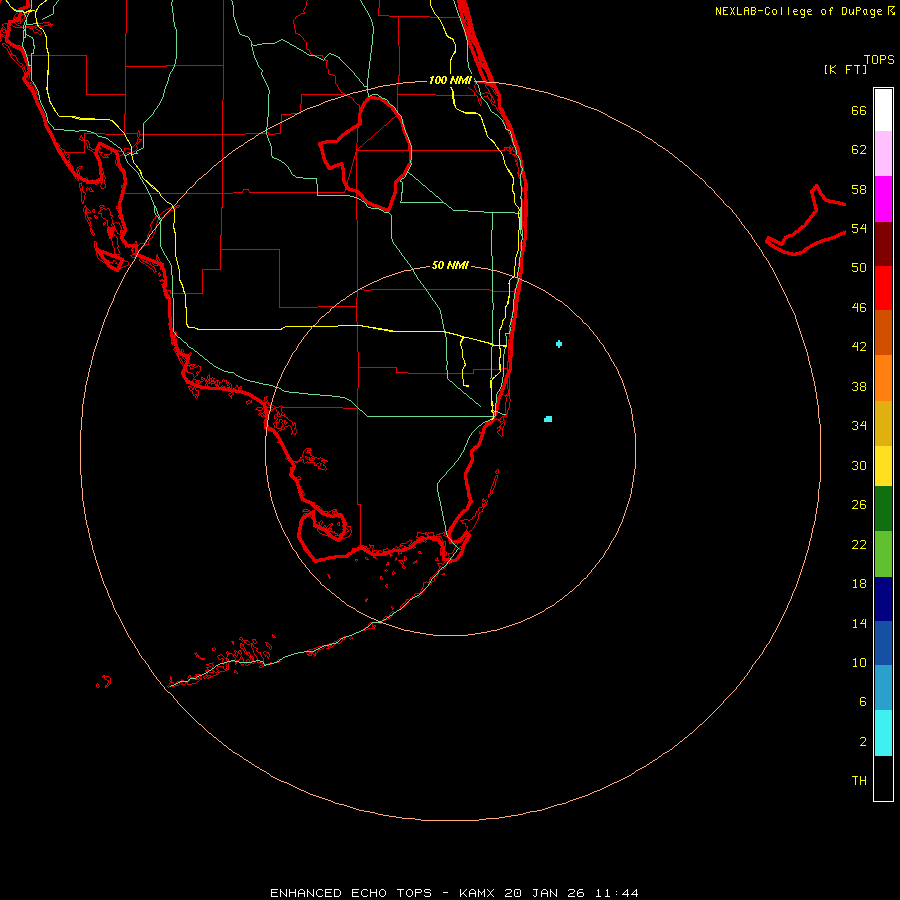
Task: Click the '50 NMI' range ring label
Action: [x=450, y=265]
